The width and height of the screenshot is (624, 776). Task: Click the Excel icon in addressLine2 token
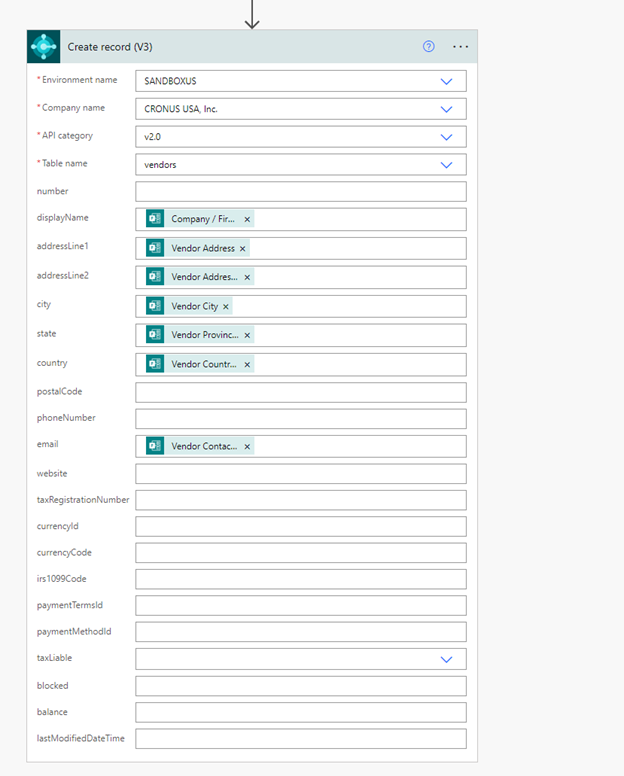tap(155, 277)
